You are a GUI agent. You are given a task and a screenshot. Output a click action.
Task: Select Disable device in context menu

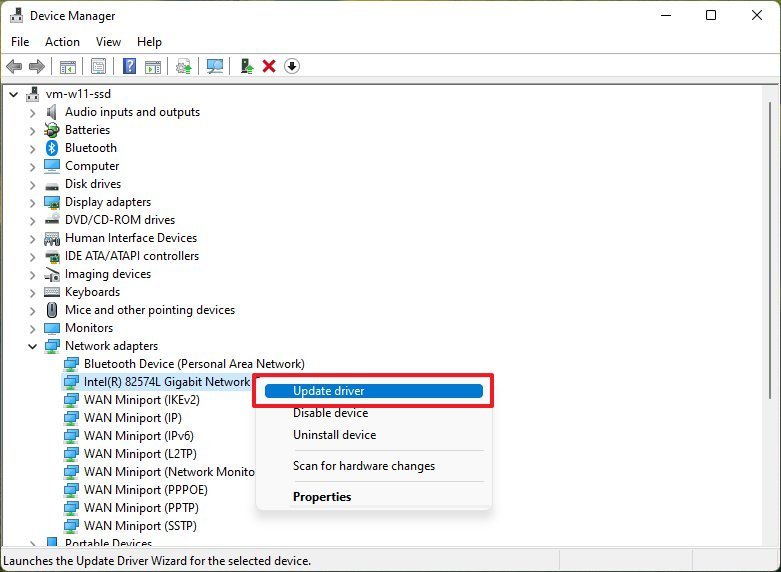click(x=330, y=413)
